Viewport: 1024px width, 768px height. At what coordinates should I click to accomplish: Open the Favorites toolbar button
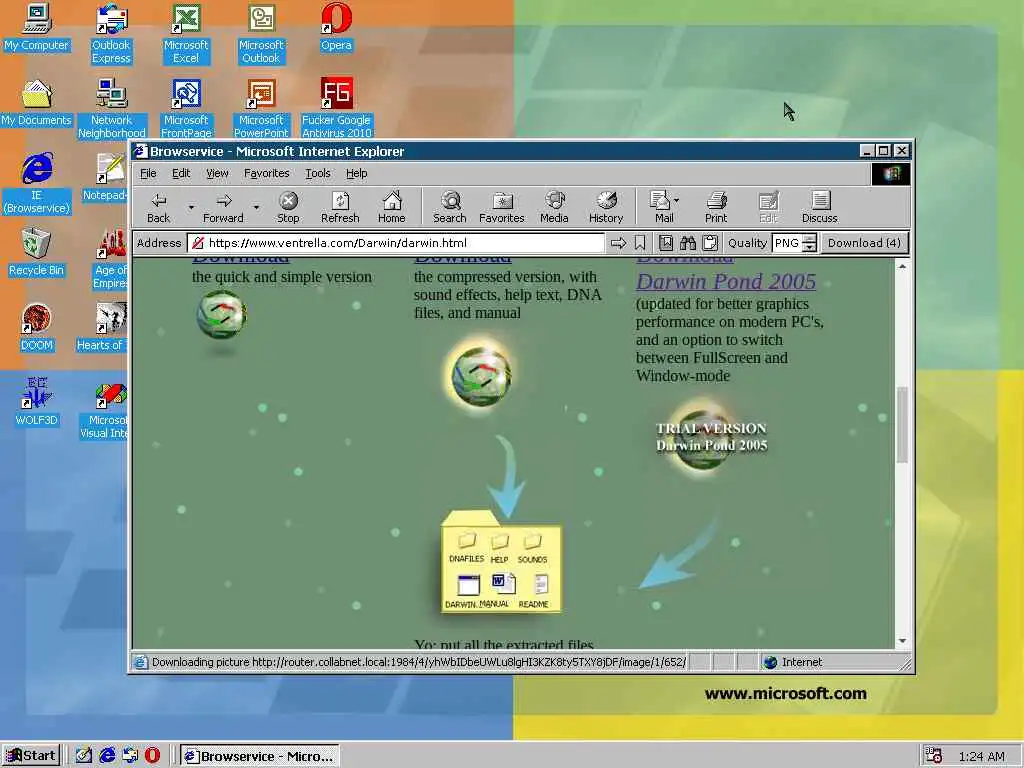tap(502, 208)
